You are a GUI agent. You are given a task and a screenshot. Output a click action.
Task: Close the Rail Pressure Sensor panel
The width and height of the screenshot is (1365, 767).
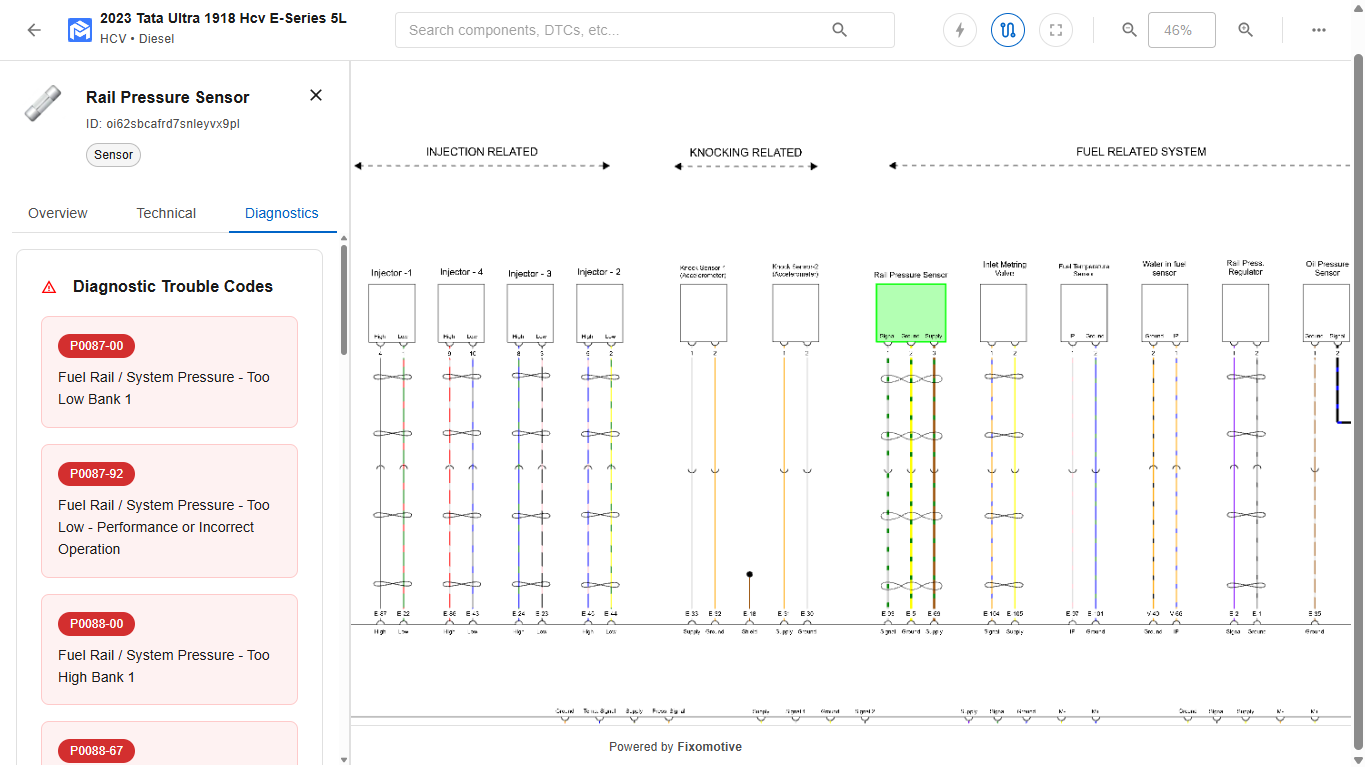(x=315, y=95)
